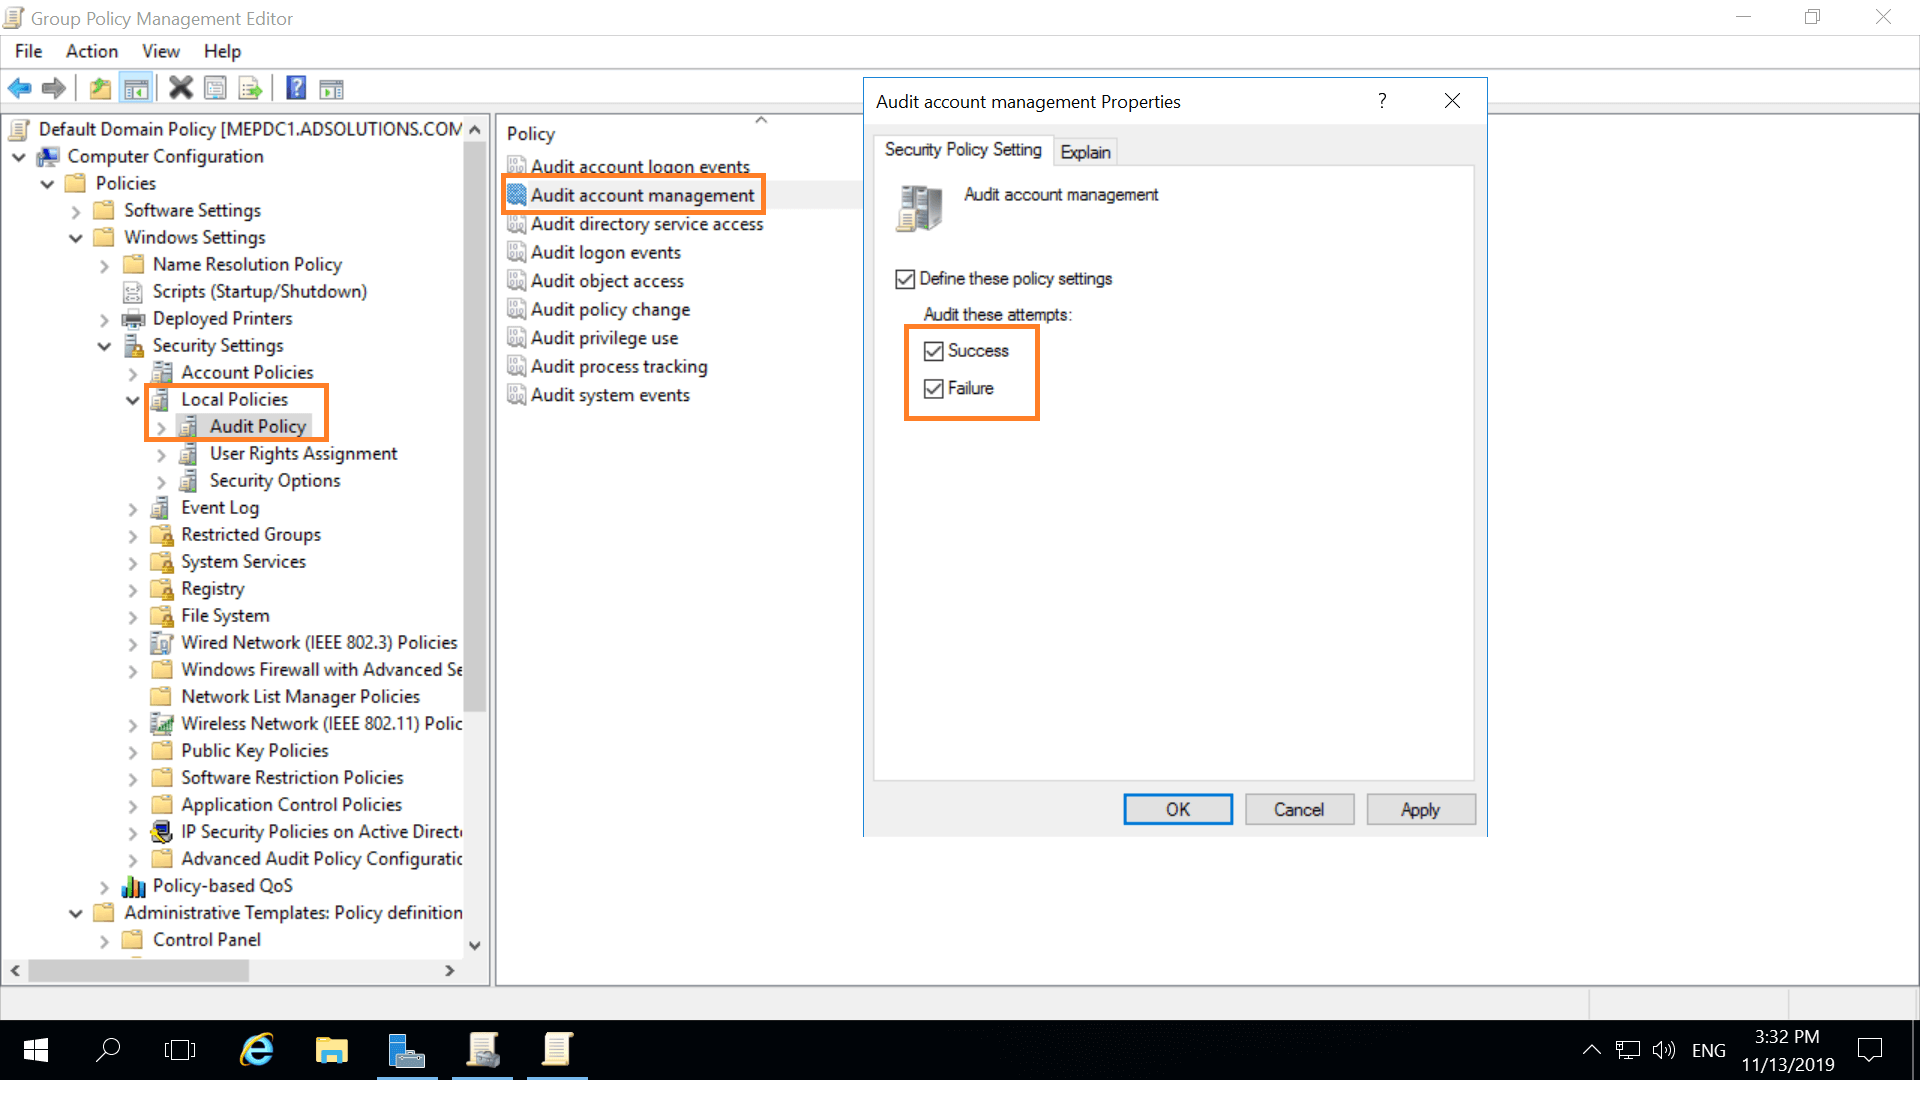
Task: Toggle the Success audit checkbox
Action: [x=933, y=349]
